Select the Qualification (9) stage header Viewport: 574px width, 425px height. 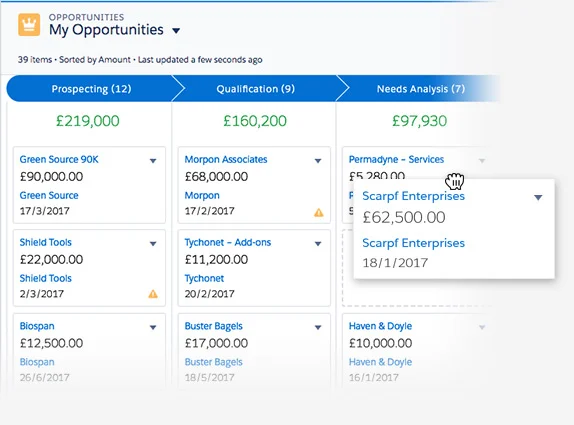point(256,89)
